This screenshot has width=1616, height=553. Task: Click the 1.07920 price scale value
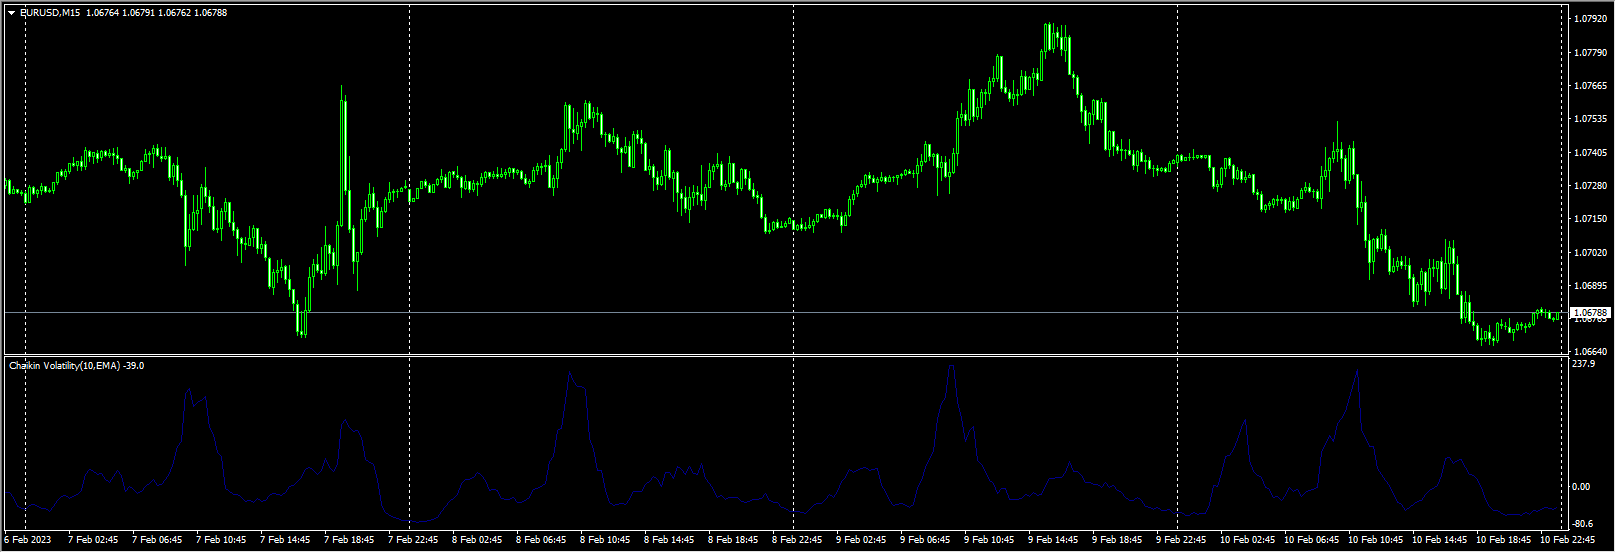(1589, 19)
